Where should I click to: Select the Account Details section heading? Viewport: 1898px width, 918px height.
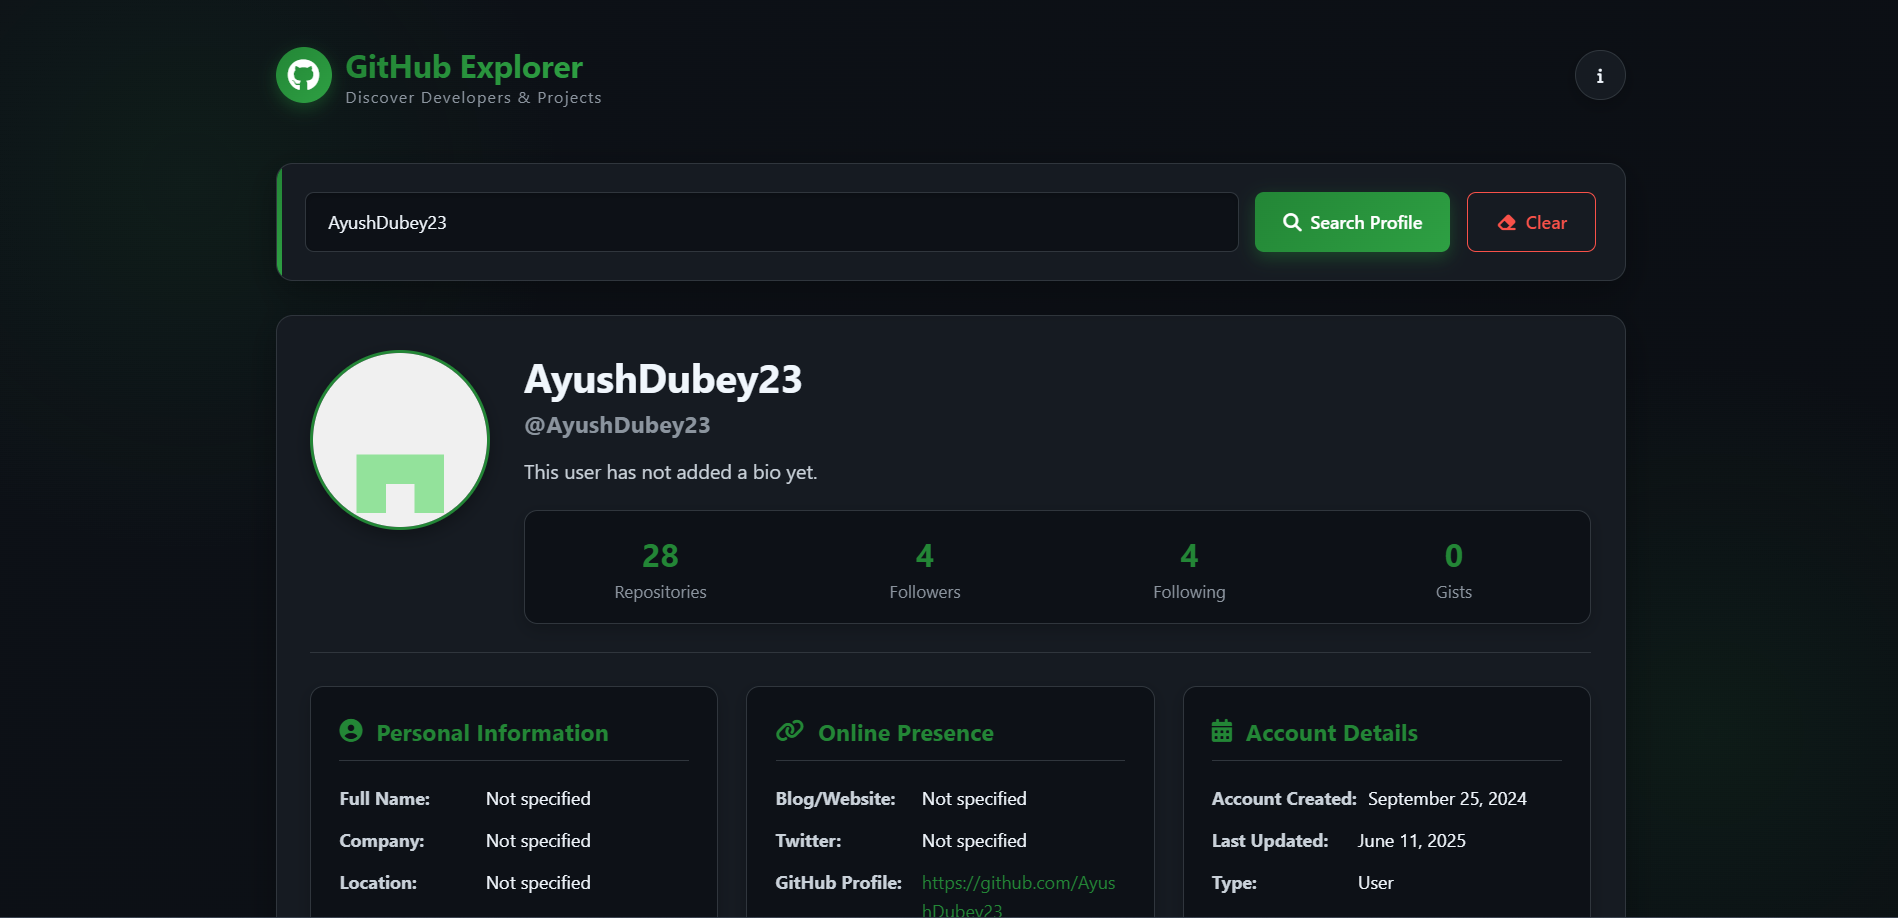click(x=1331, y=732)
